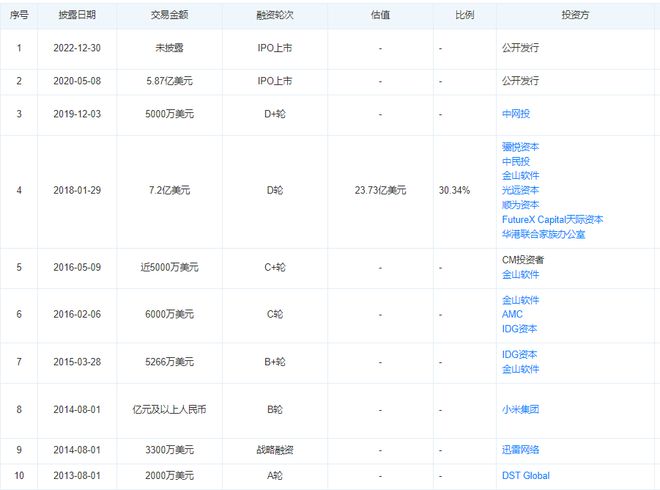Click IDG资本 in the B+轮 row
The height and width of the screenshot is (490, 660).
(x=519, y=354)
